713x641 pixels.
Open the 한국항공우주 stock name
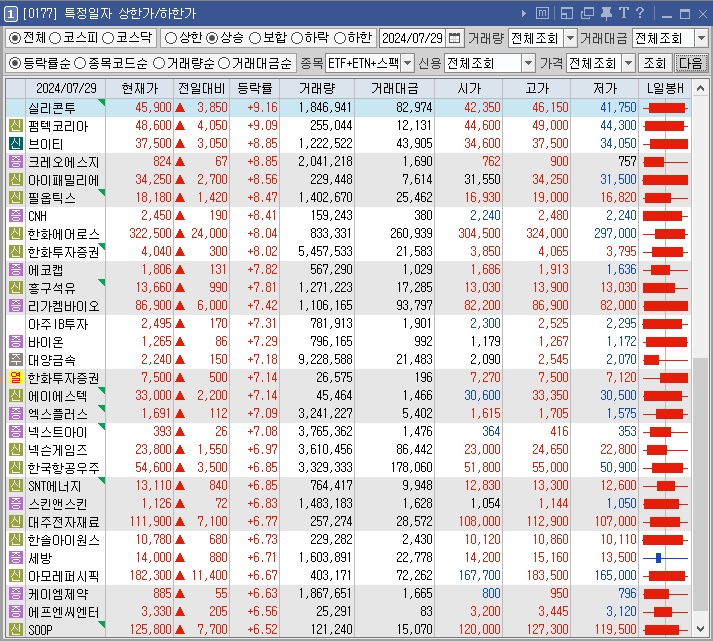[63, 468]
